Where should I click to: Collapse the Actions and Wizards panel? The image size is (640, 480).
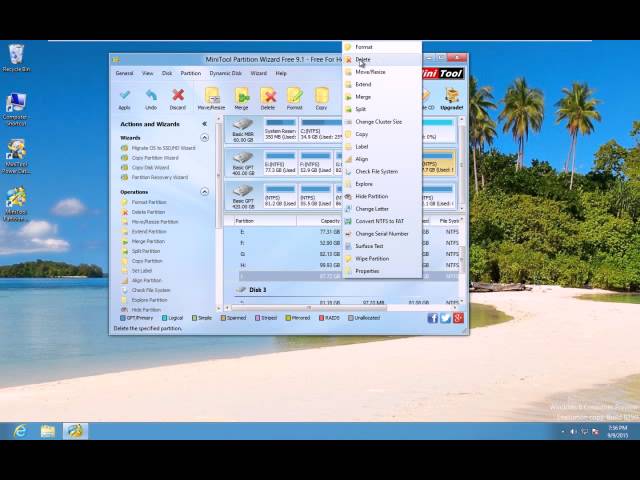(204, 124)
